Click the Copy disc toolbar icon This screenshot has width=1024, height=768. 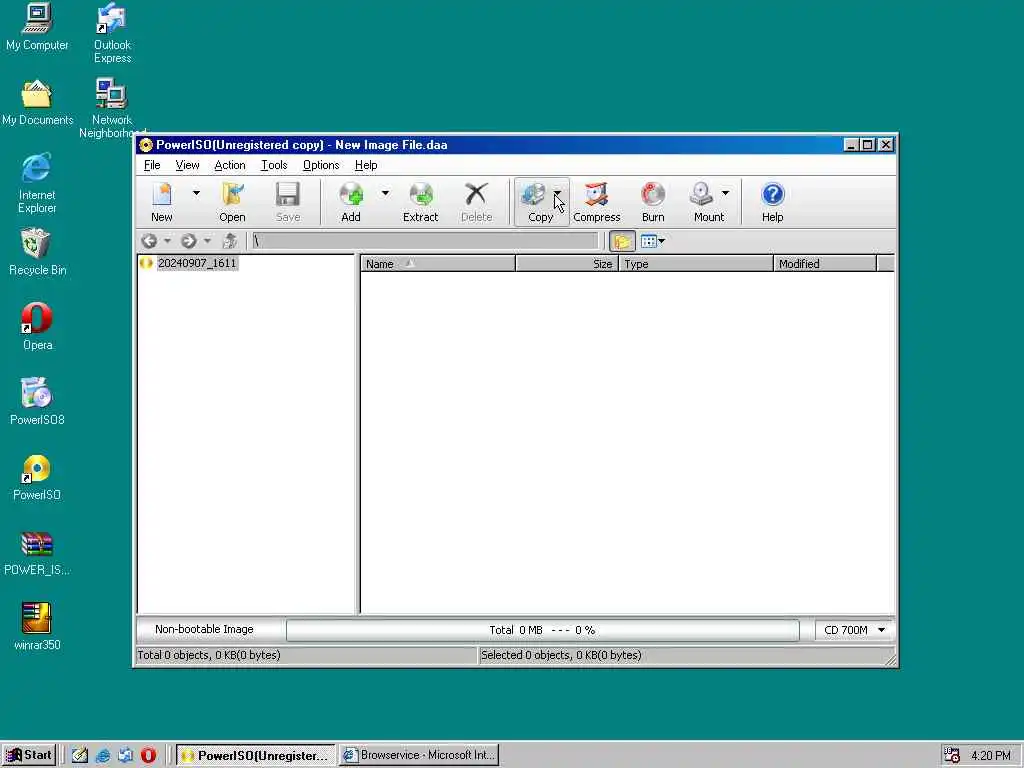click(x=535, y=202)
